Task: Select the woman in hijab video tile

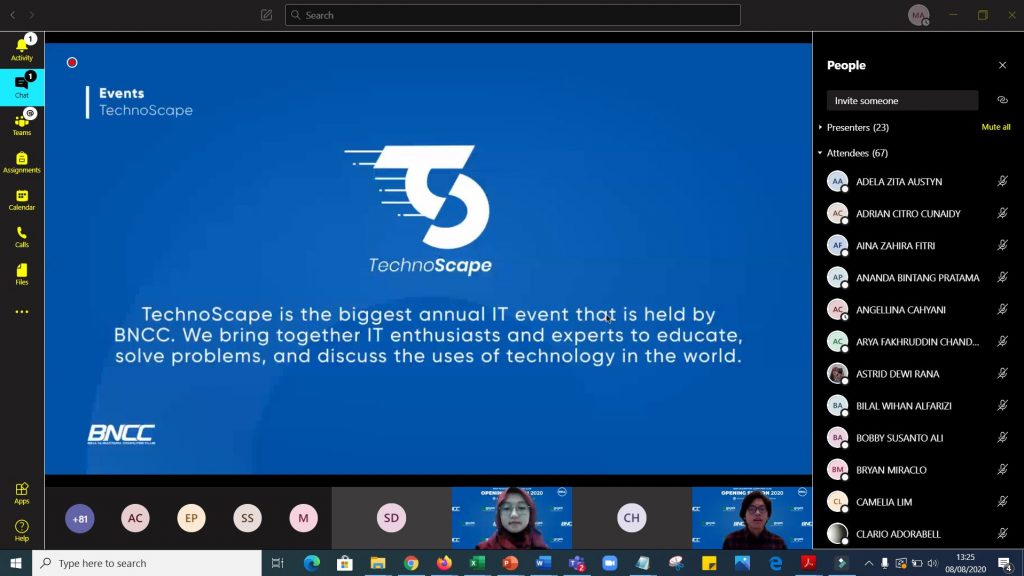Action: (x=512, y=518)
